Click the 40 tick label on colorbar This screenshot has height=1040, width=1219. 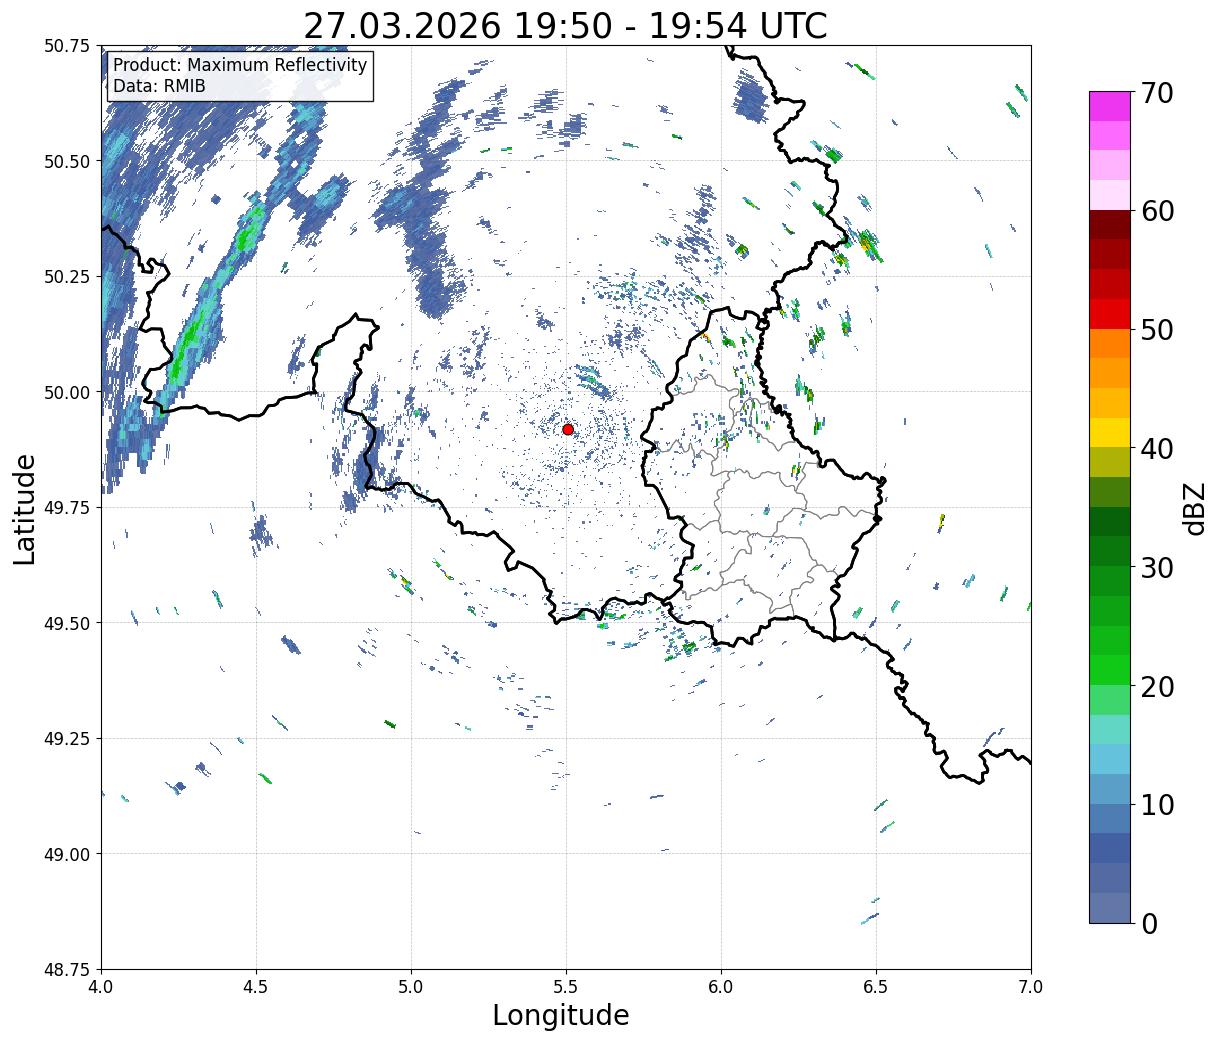[x=1157, y=449]
